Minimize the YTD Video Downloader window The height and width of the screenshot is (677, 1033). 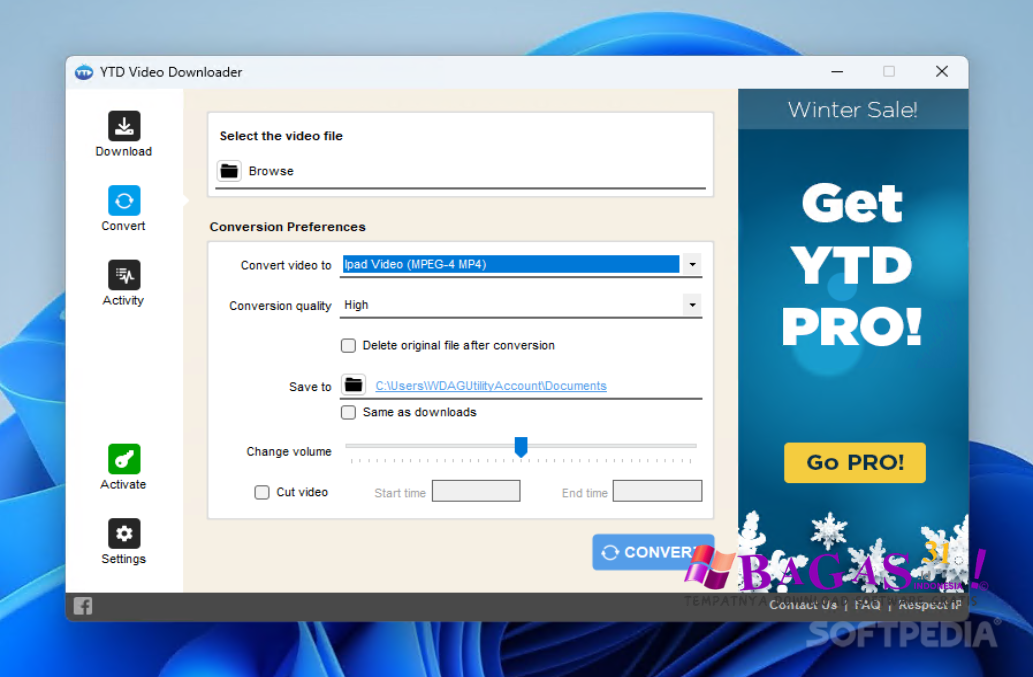837,71
